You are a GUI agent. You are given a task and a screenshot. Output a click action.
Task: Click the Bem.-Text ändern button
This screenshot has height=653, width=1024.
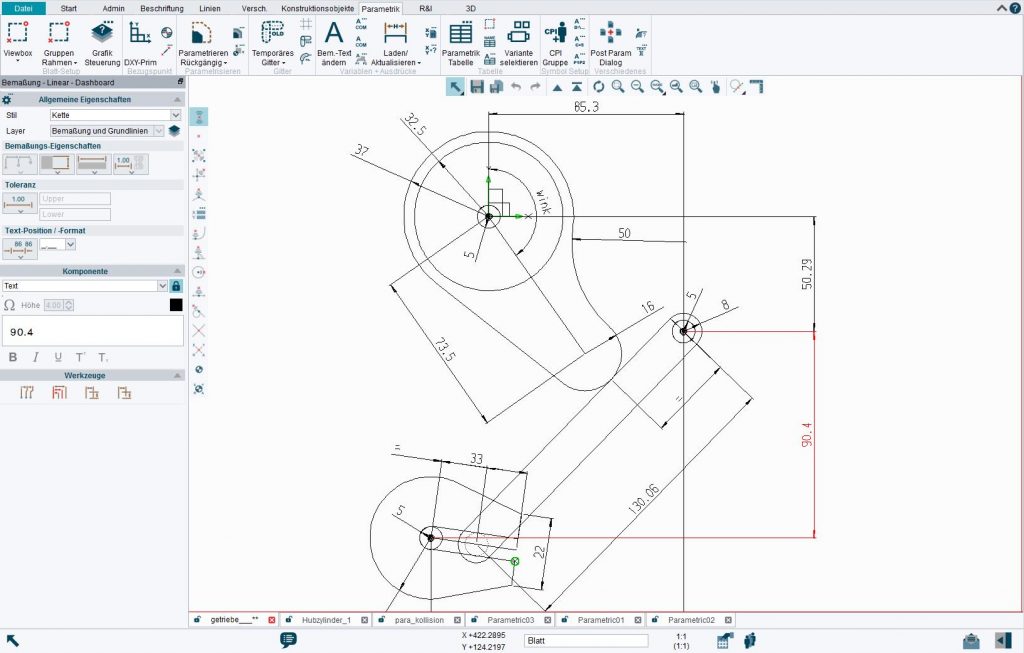point(333,40)
